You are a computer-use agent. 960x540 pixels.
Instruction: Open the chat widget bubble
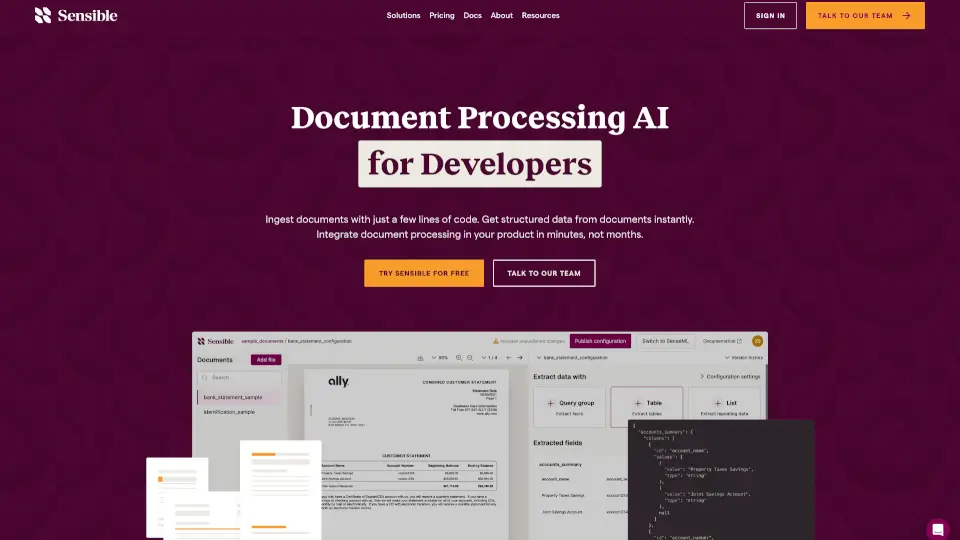click(x=937, y=529)
